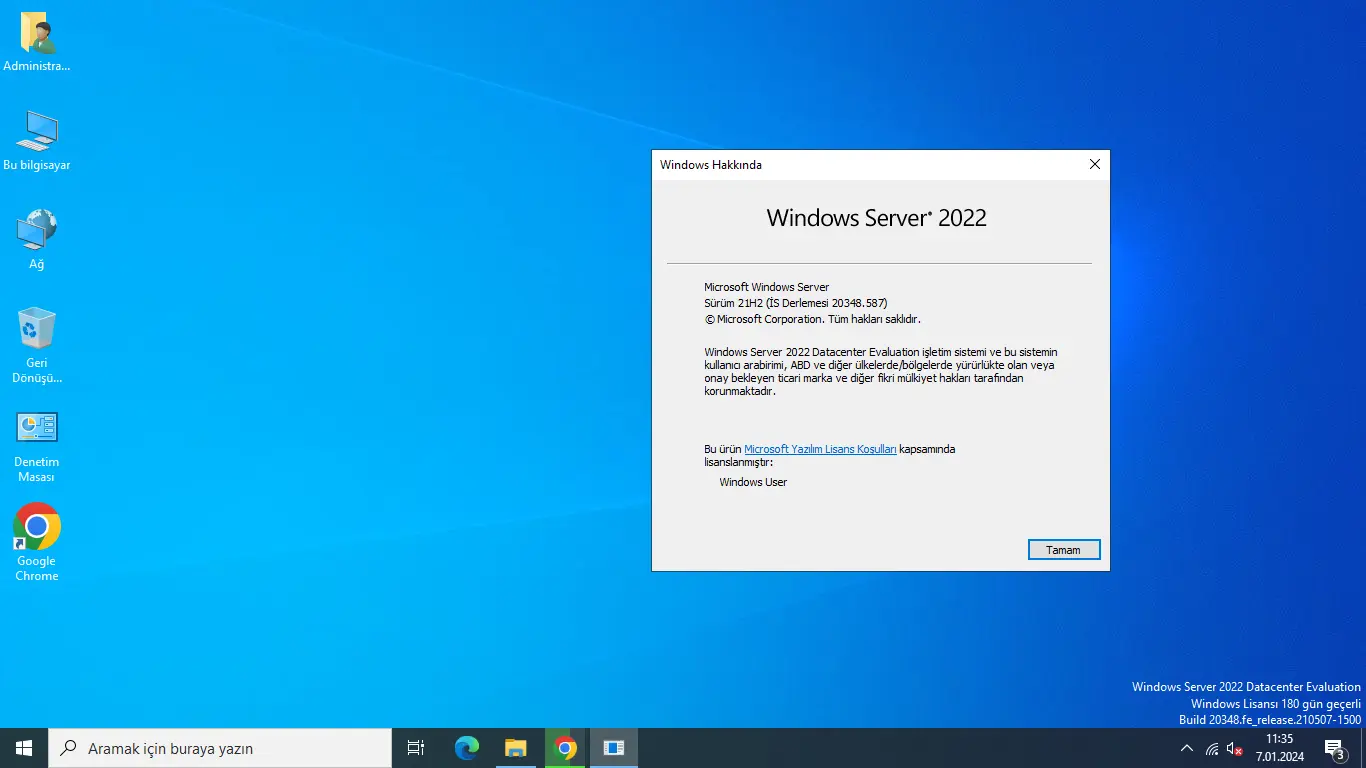Switch to Google Chrome on the taskbar
The height and width of the screenshot is (768, 1366).
[x=565, y=748]
